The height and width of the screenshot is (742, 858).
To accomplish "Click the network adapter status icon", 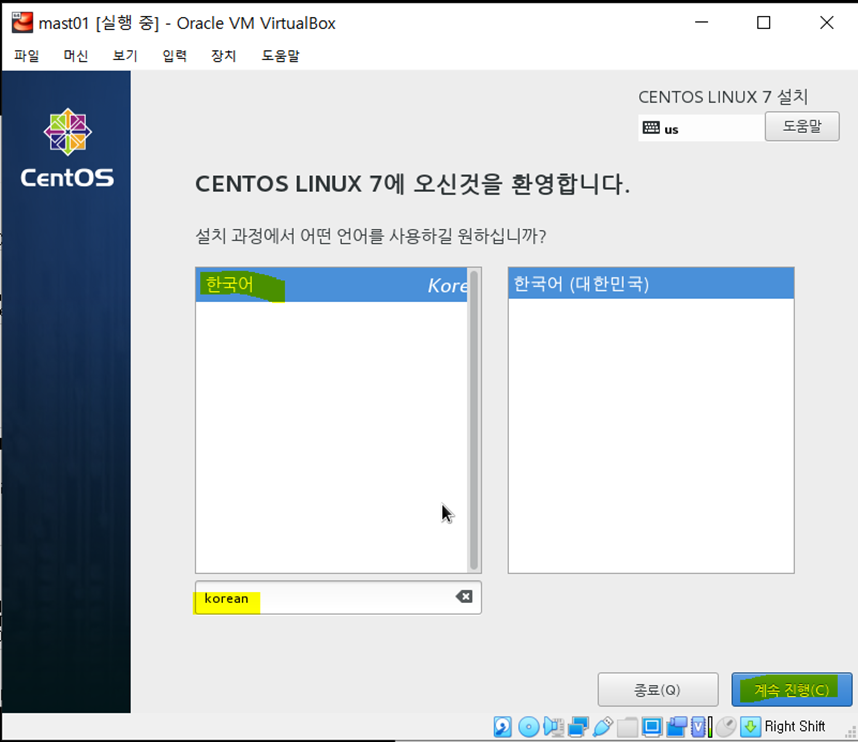I will click(578, 727).
